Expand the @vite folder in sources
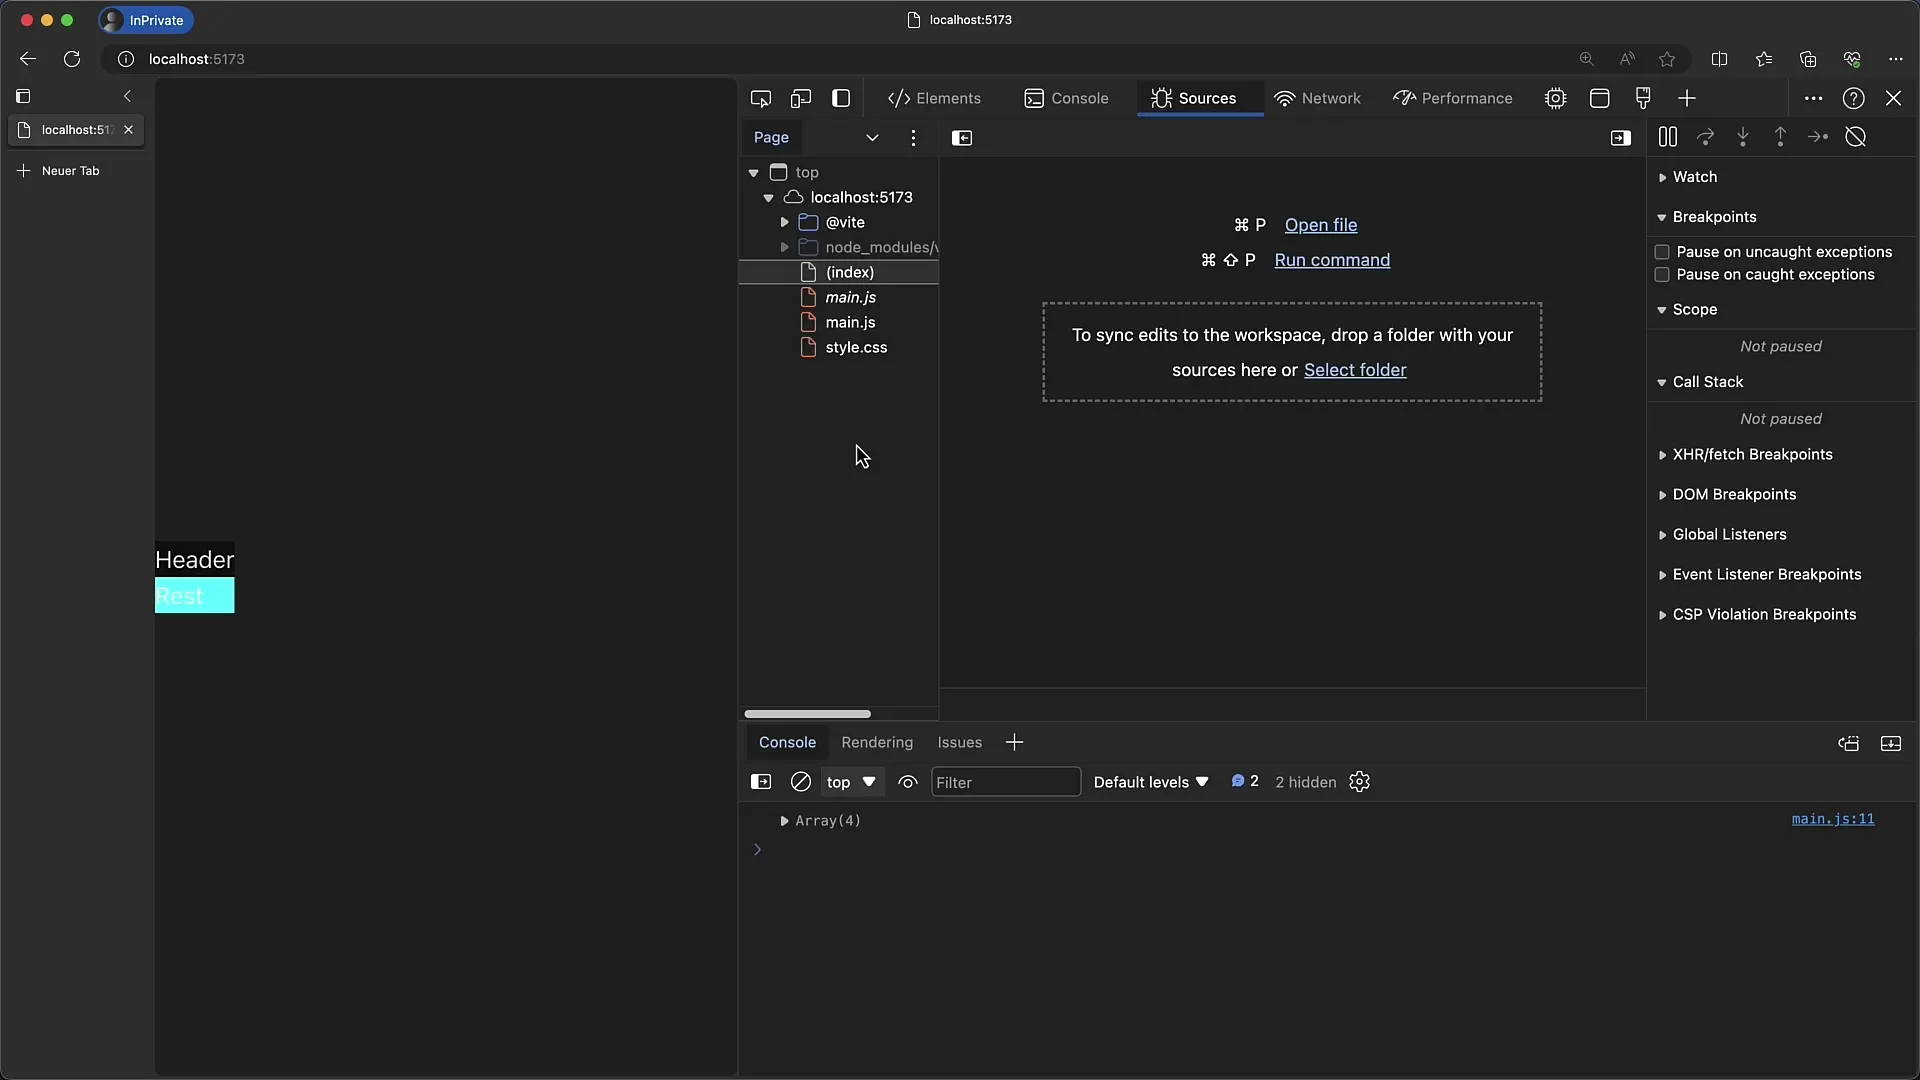This screenshot has height=1080, width=1920. tap(786, 222)
